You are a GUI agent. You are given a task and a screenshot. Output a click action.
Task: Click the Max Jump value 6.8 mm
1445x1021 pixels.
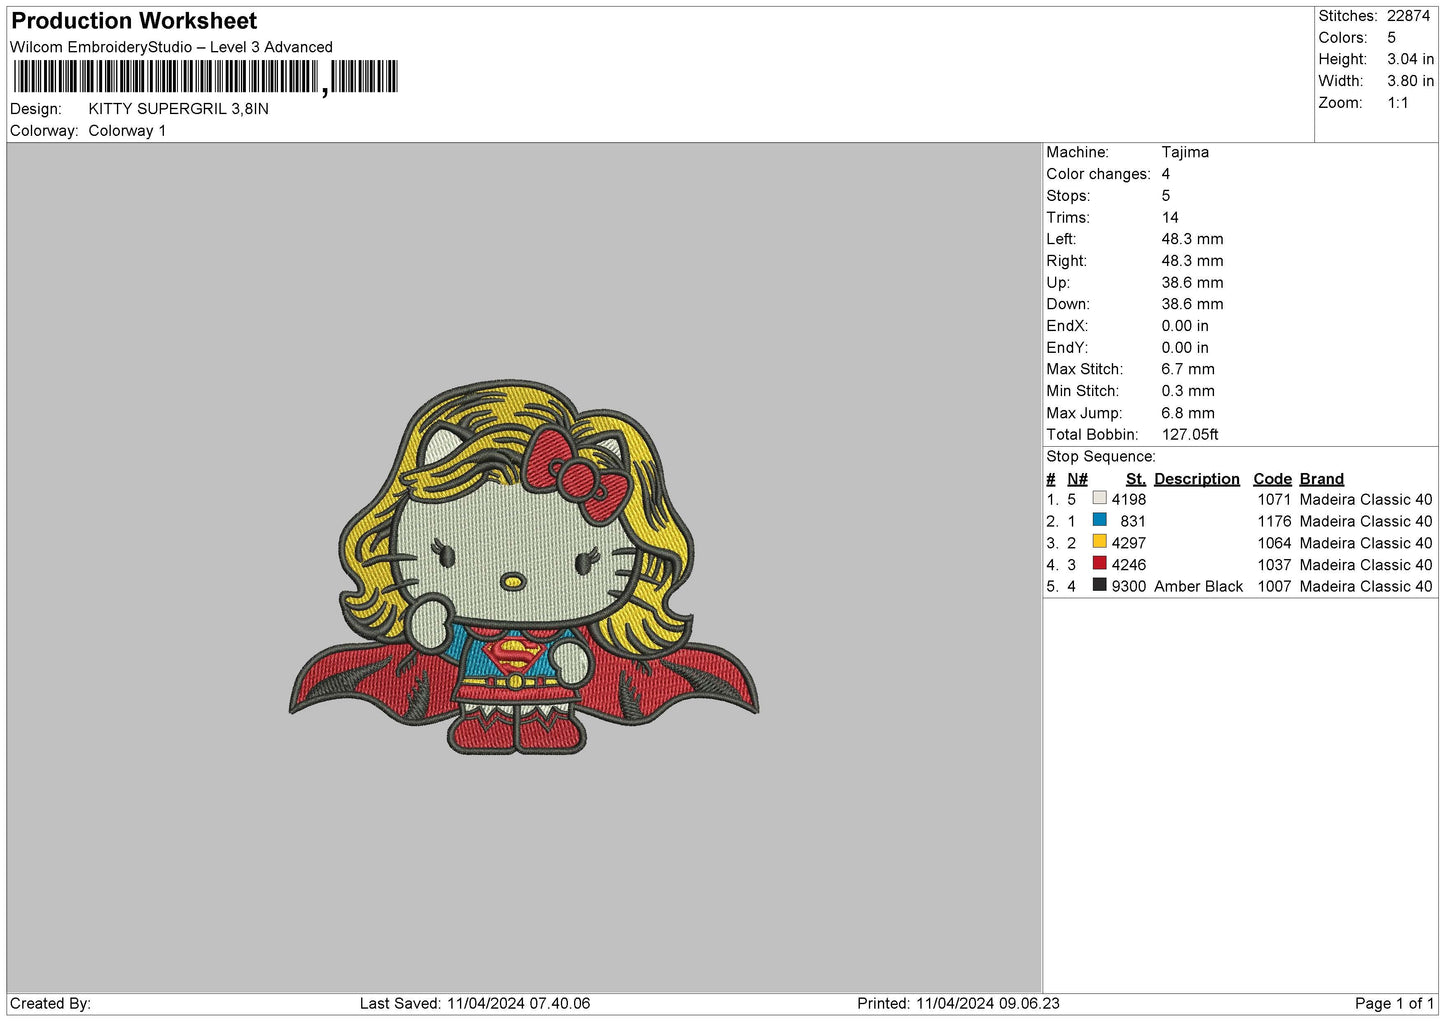pos(1188,413)
